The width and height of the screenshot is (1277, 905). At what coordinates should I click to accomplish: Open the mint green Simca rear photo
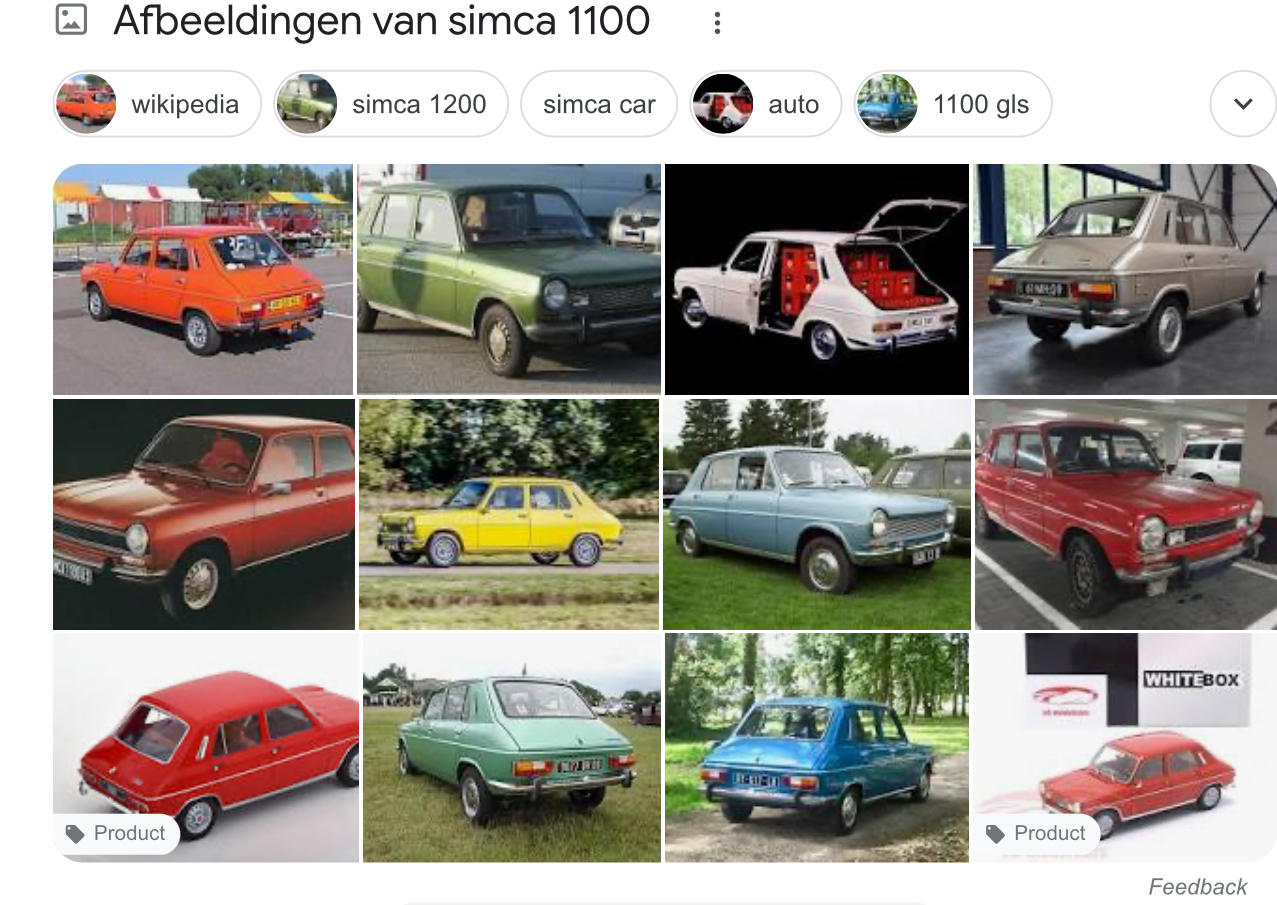click(512, 748)
